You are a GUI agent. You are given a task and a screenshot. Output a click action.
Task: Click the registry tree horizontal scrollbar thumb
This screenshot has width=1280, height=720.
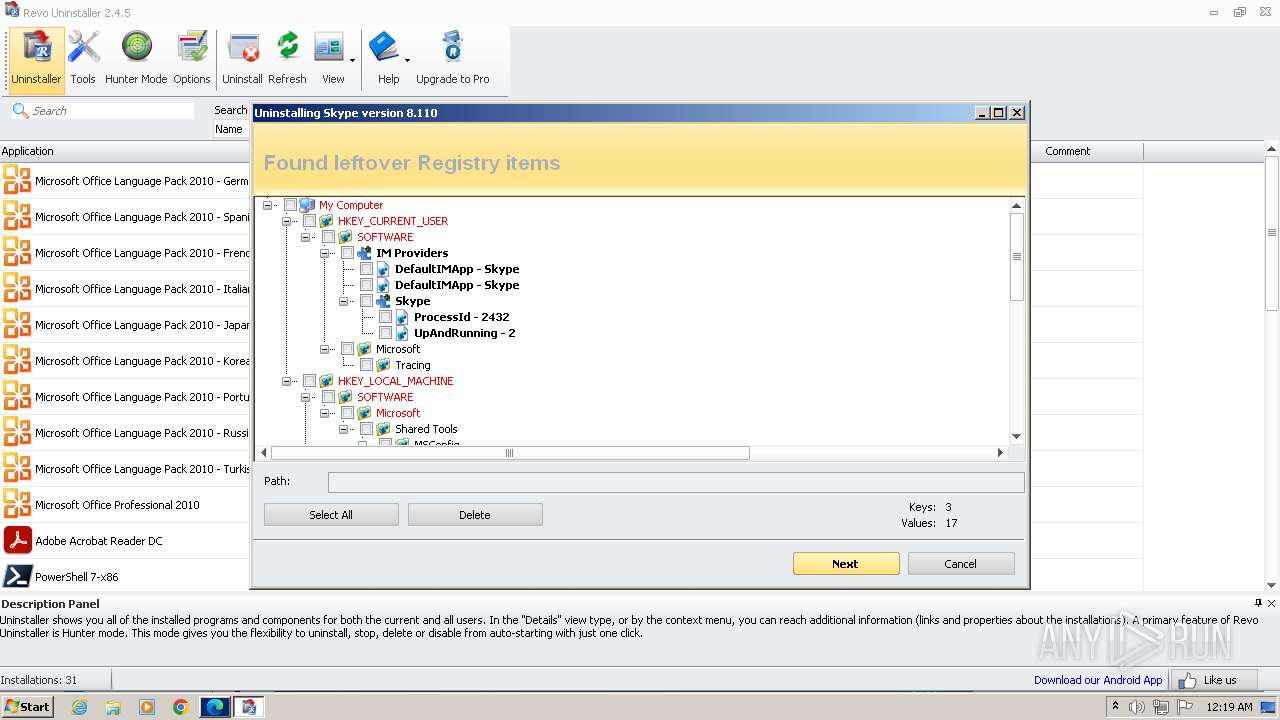(510, 453)
